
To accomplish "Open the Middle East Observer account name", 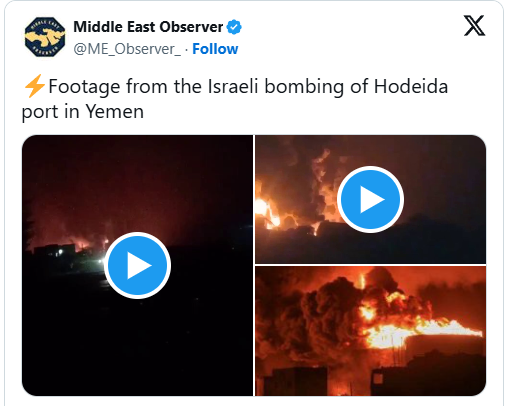I will pyautogui.click(x=148, y=27).
